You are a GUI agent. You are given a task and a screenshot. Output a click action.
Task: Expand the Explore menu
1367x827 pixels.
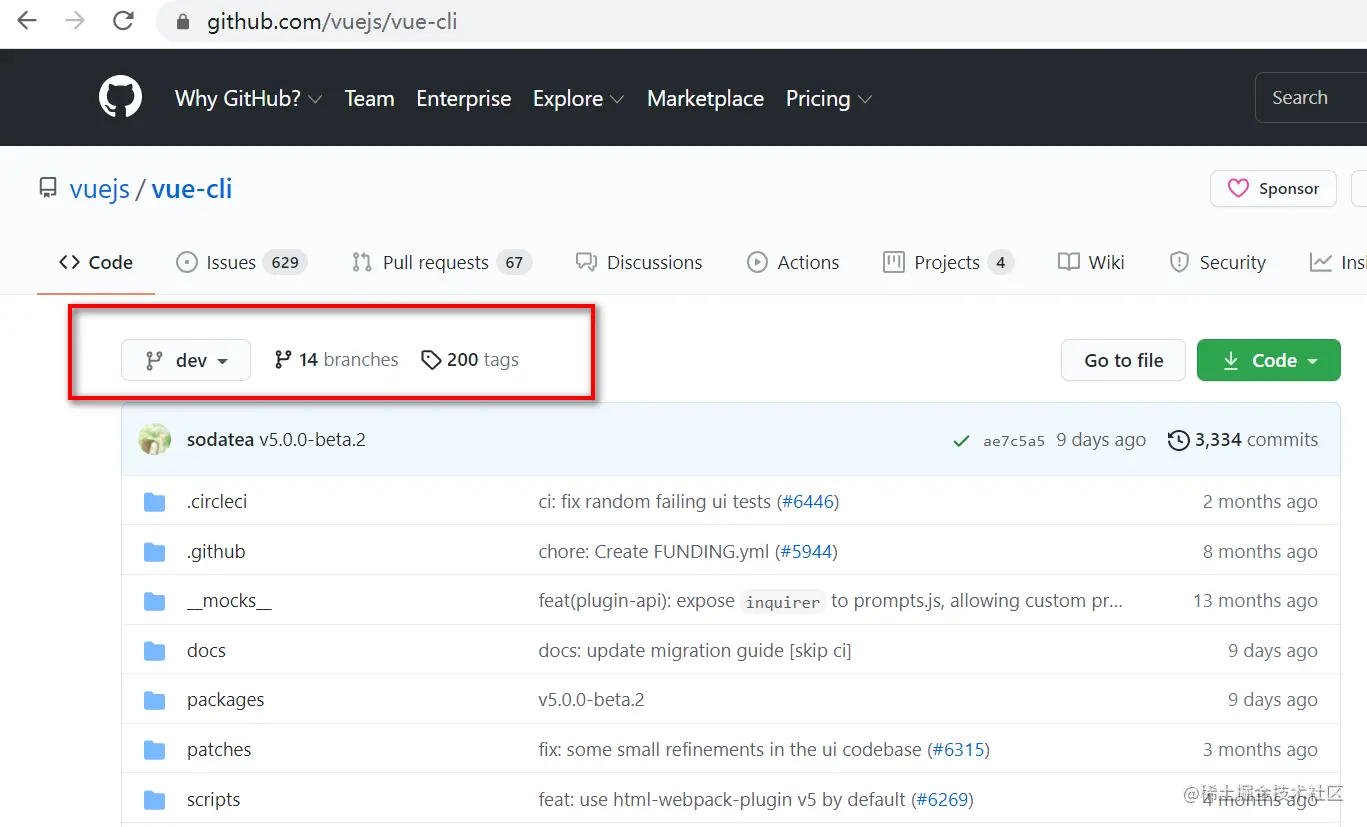(x=578, y=98)
